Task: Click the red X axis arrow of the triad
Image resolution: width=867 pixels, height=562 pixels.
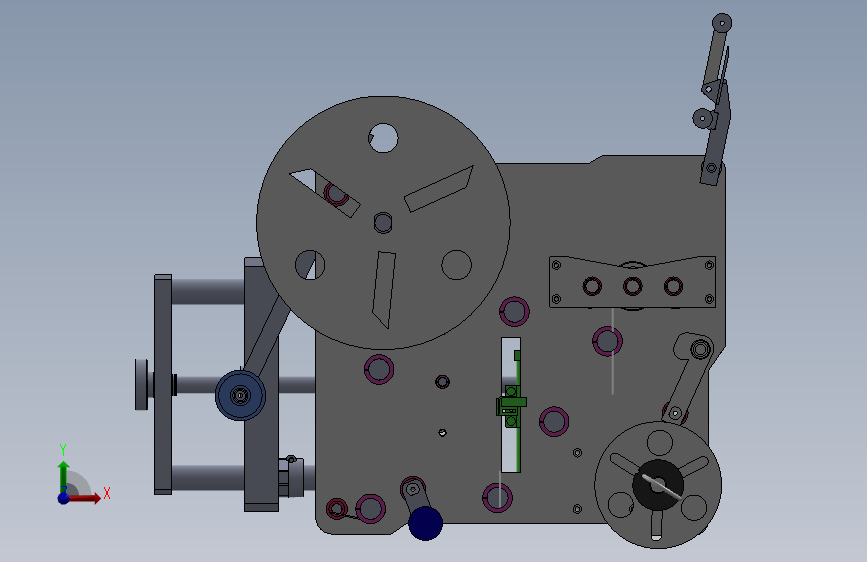Action: click(84, 498)
